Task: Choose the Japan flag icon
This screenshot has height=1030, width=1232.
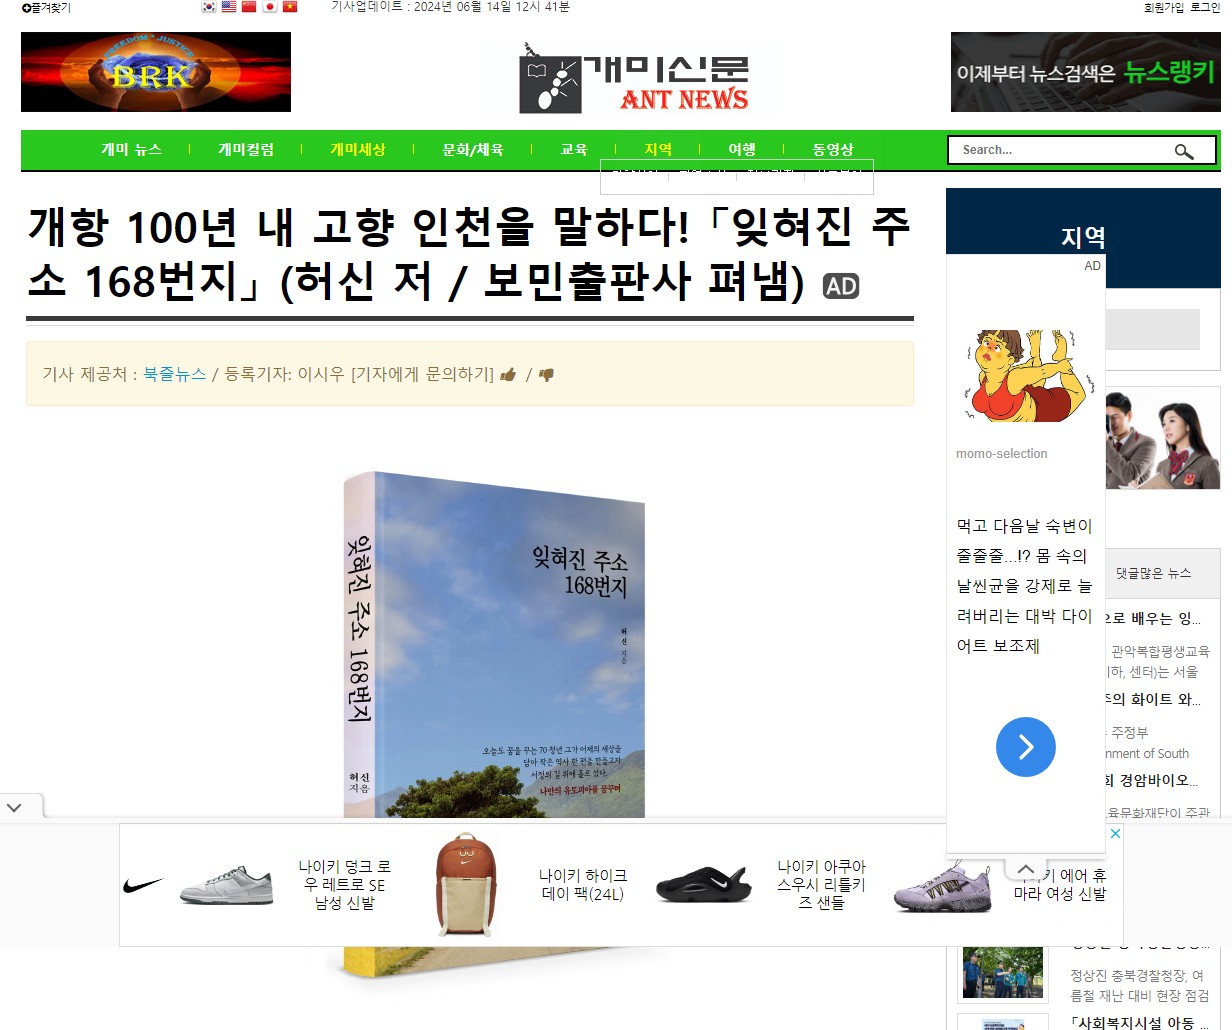Action: coord(269,7)
